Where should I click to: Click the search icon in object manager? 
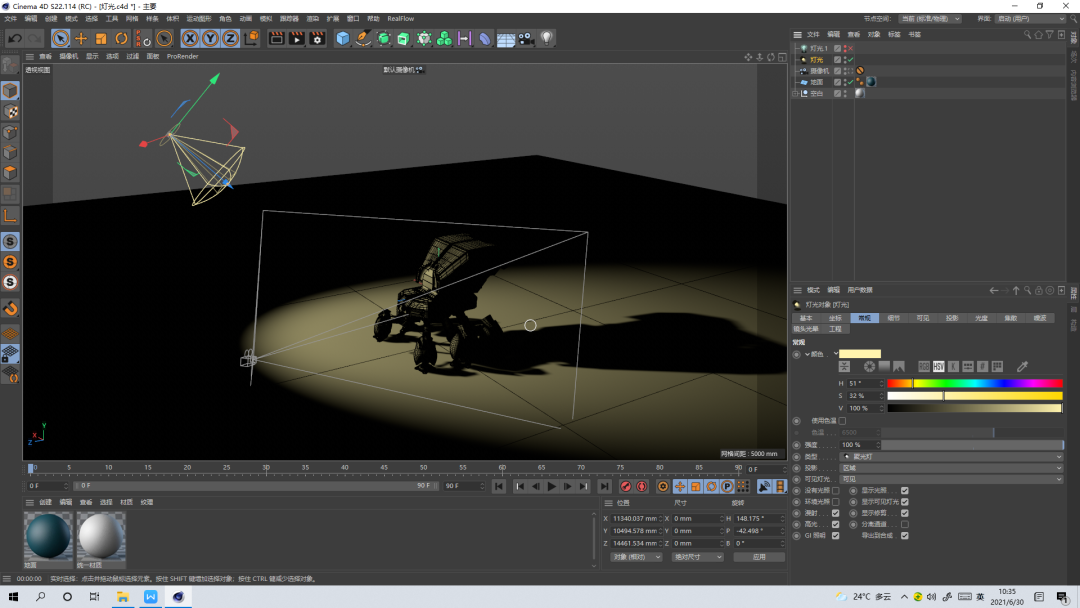[x=1027, y=34]
